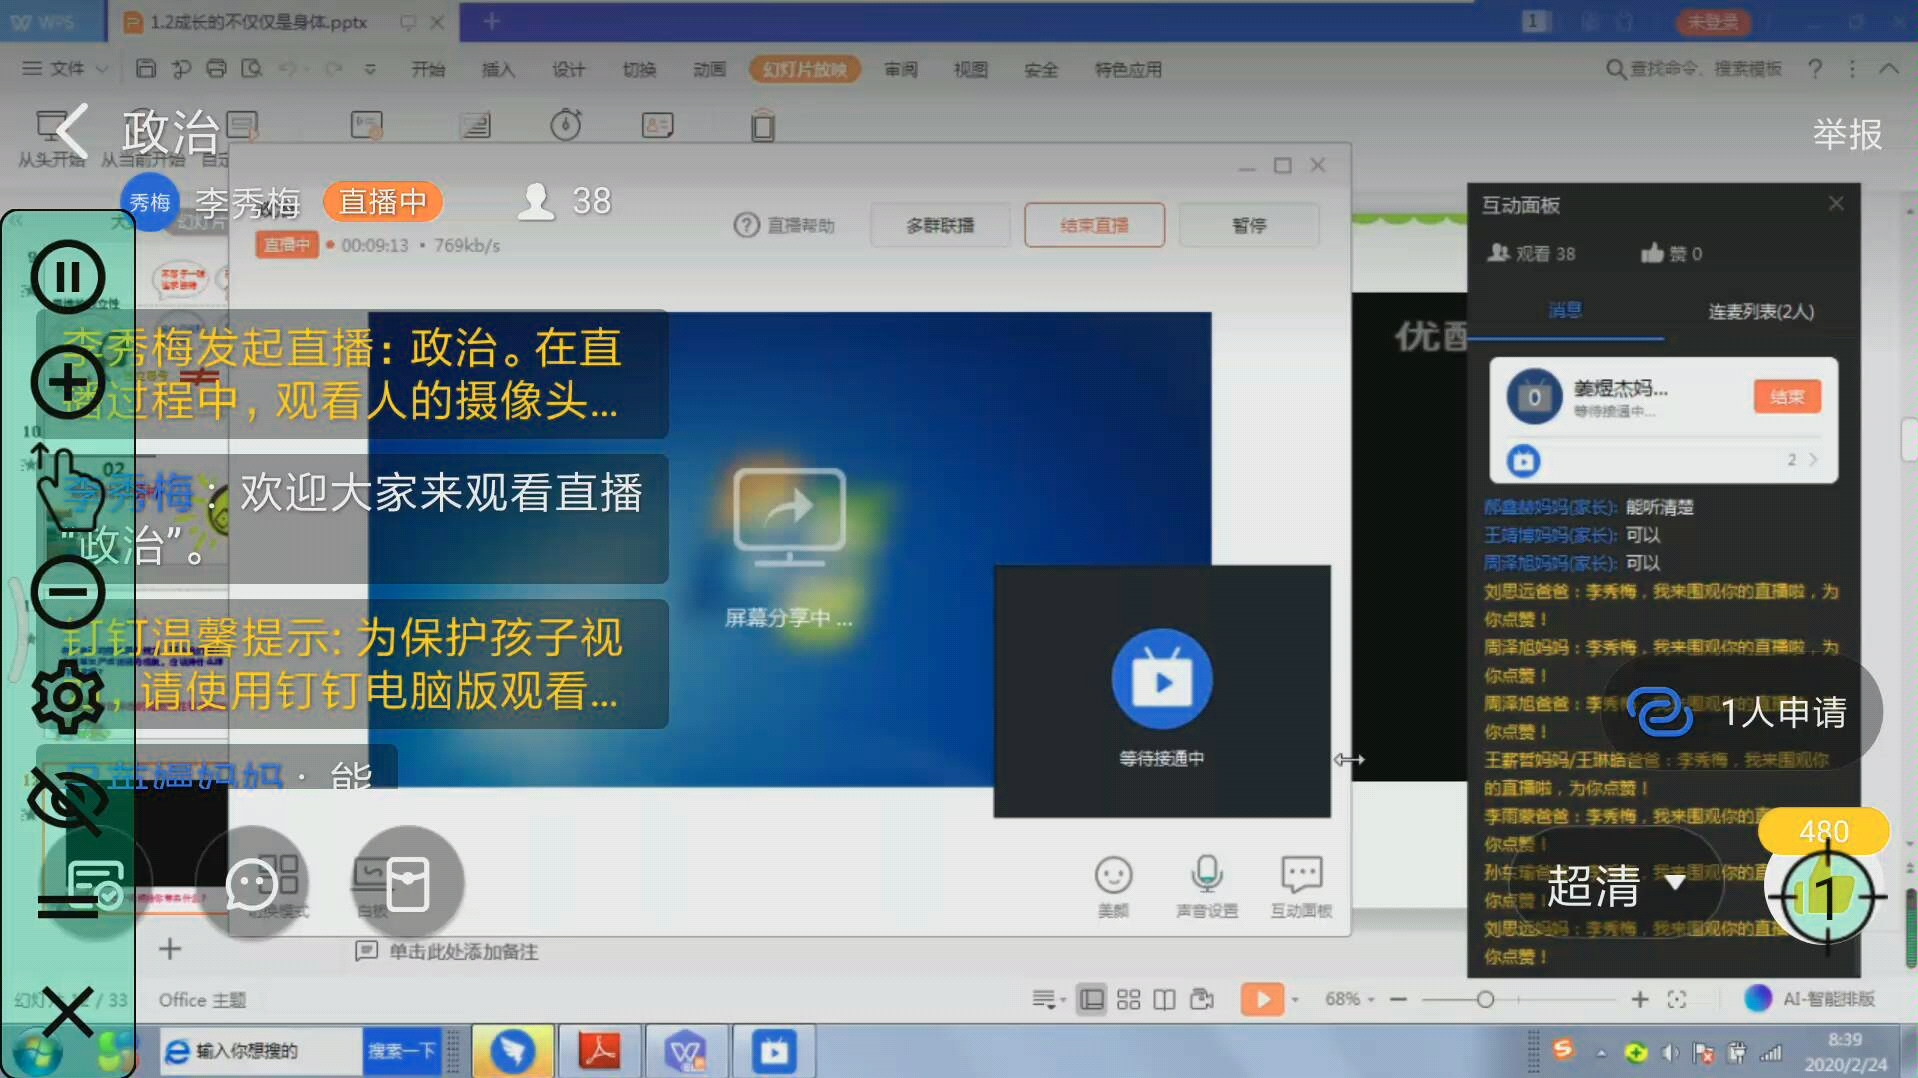
Task: Pause the screen recording
Action: [x=67, y=277]
